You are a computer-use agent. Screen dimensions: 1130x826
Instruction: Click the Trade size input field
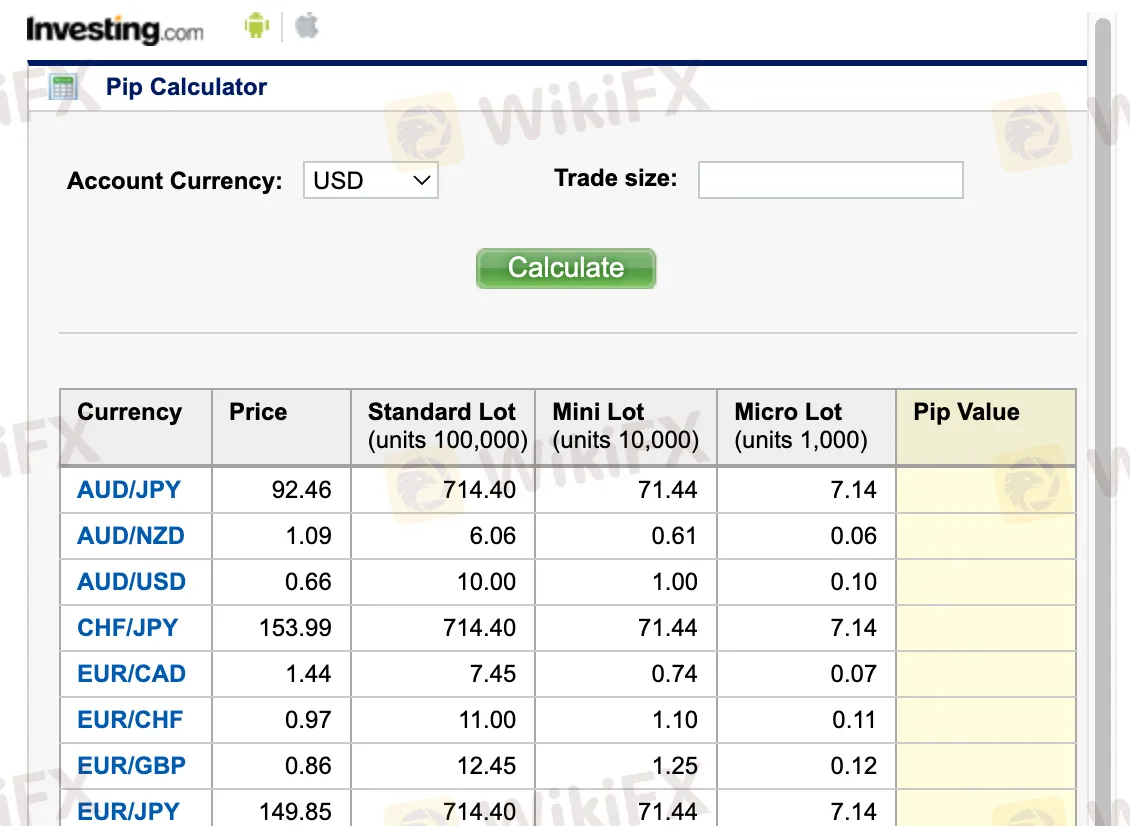(x=830, y=180)
